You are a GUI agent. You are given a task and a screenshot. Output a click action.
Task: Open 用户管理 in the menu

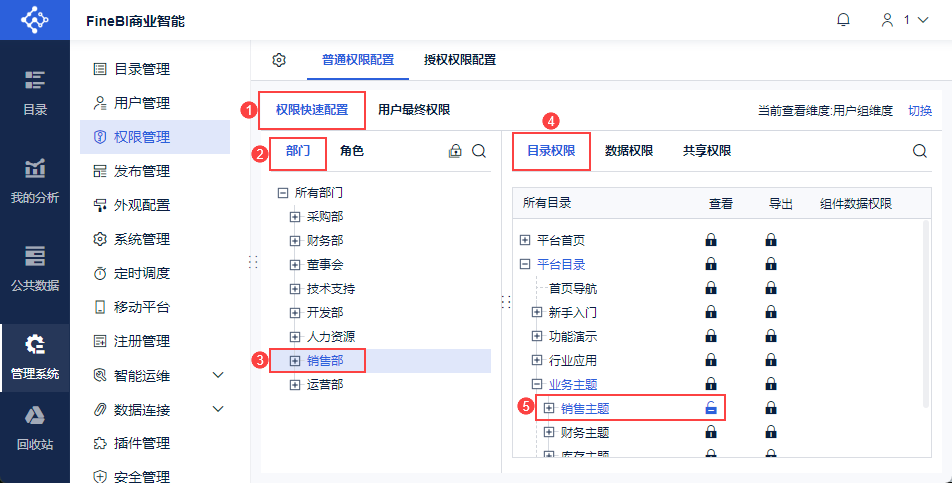coord(142,103)
